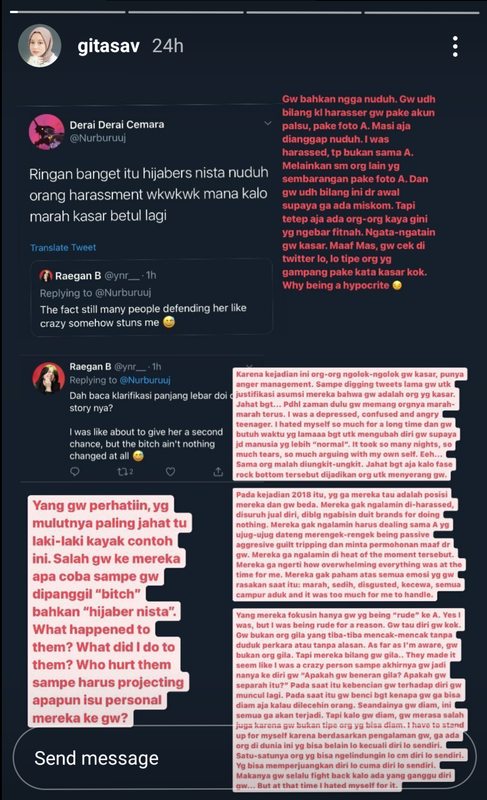Jump to the first story progress segment
487x800 pixels.
click(67, 12)
